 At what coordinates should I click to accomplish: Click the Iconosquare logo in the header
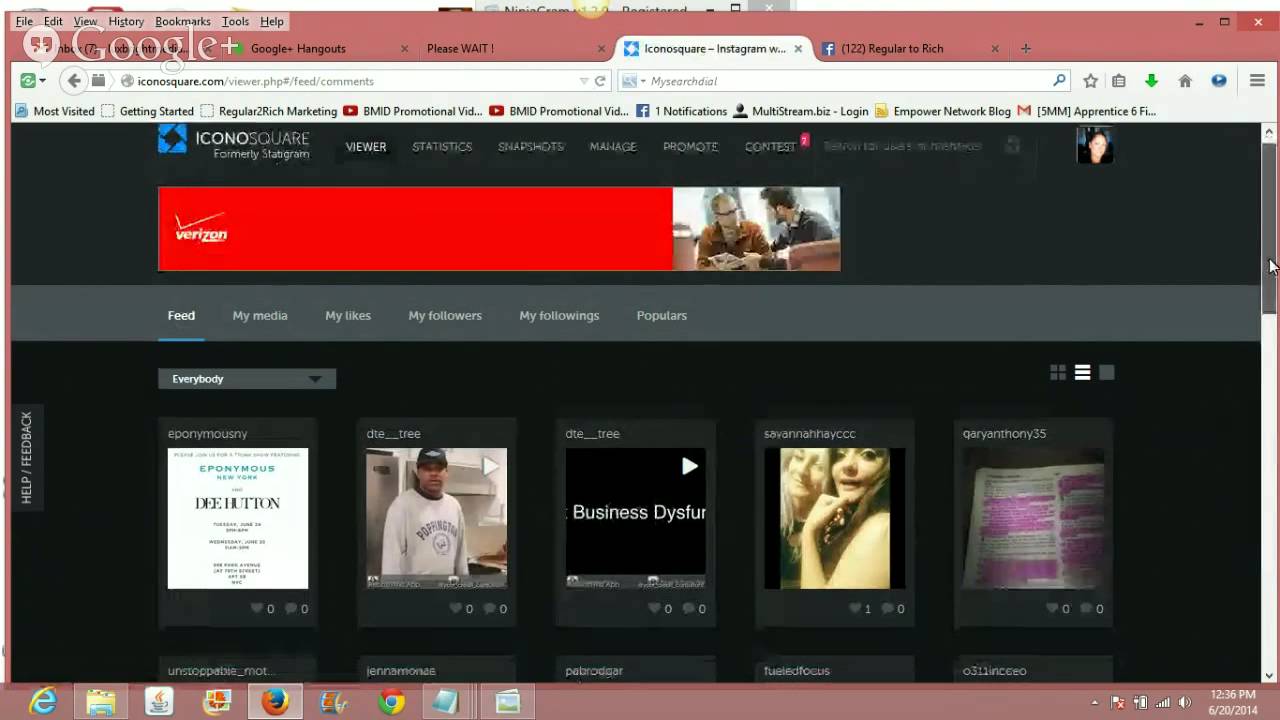point(234,143)
